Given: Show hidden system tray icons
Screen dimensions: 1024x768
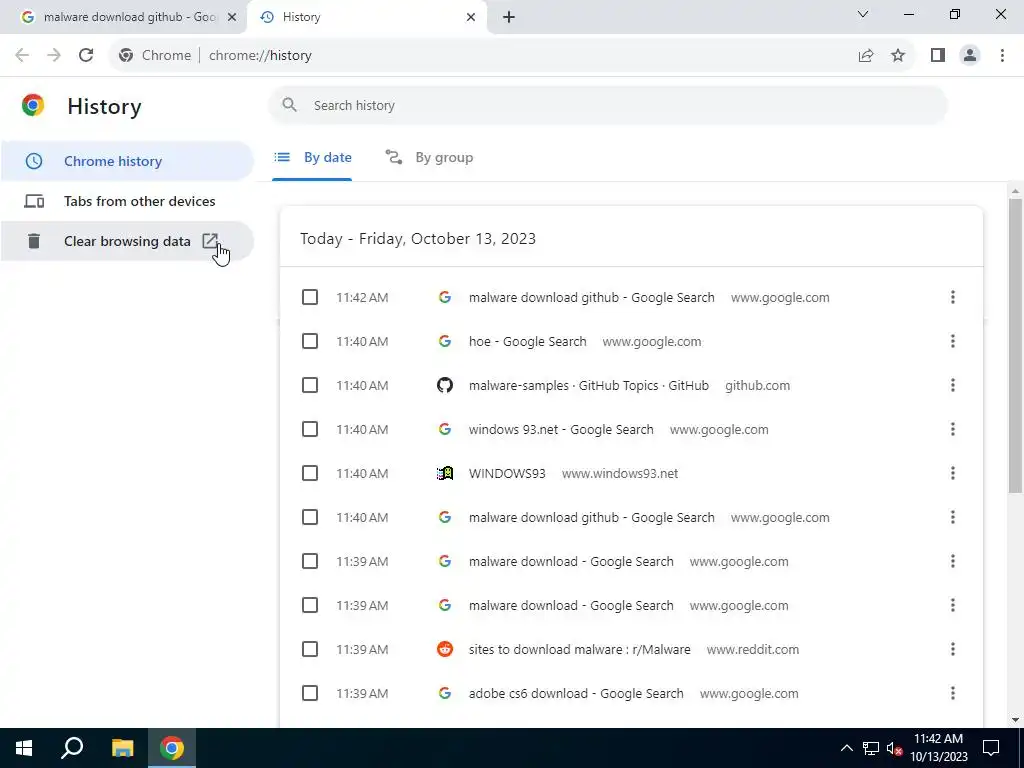Looking at the screenshot, I should click(846, 748).
